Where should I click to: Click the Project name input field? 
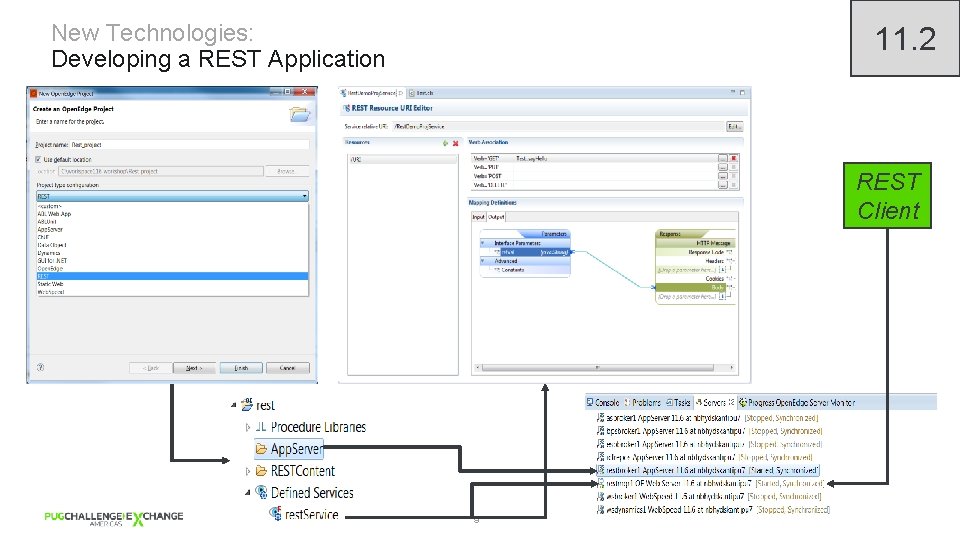pos(189,145)
